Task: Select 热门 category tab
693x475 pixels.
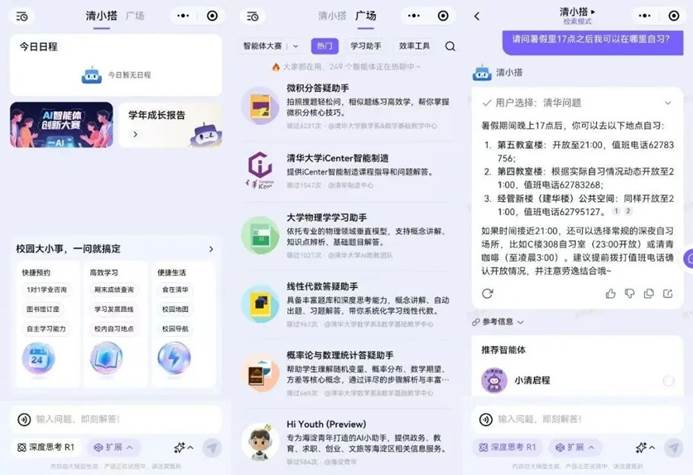Action: (325, 46)
